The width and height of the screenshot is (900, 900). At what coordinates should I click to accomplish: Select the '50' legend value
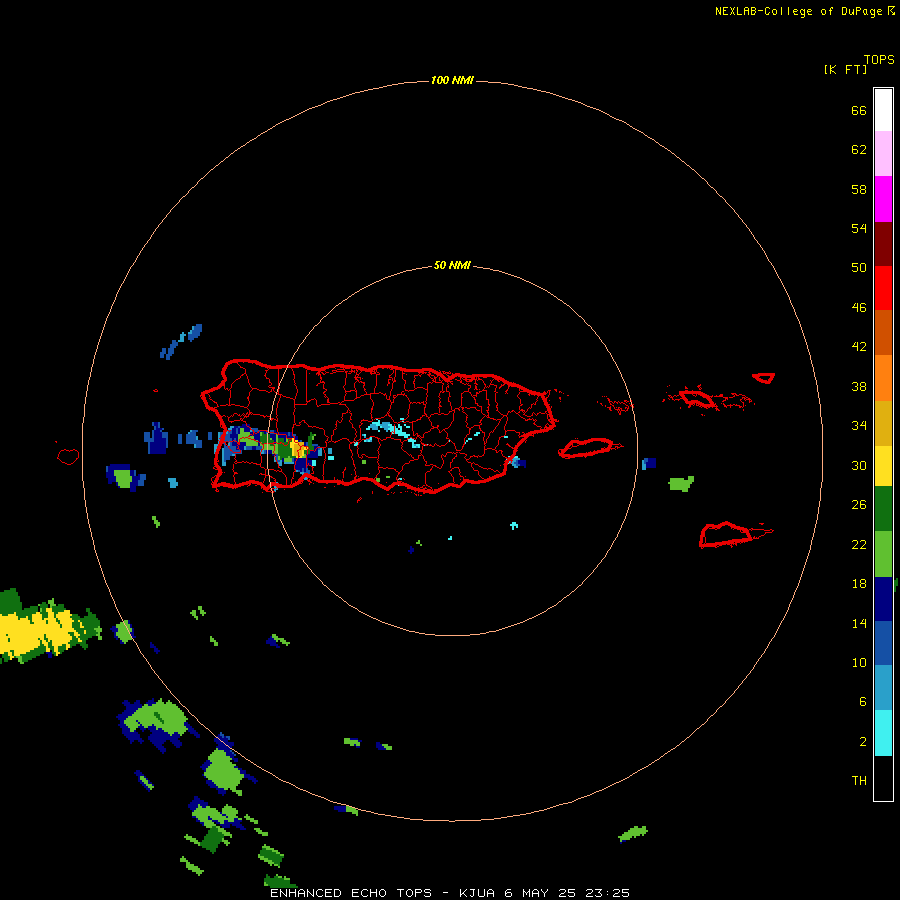click(x=859, y=267)
